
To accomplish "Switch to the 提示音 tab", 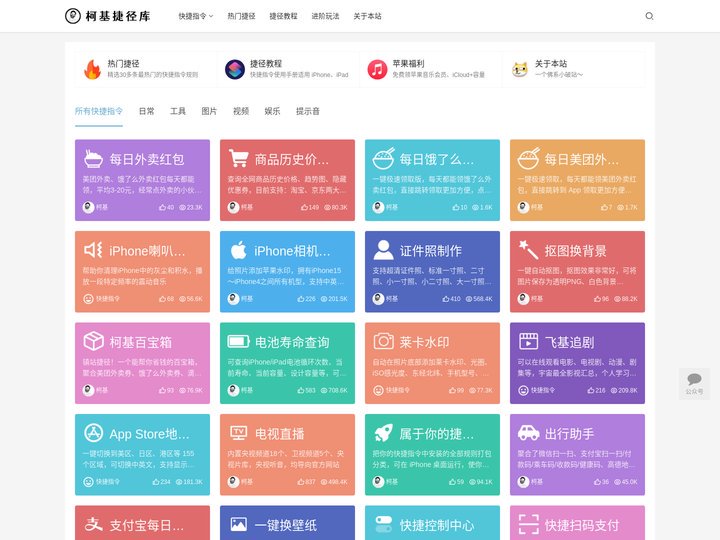I will [308, 111].
